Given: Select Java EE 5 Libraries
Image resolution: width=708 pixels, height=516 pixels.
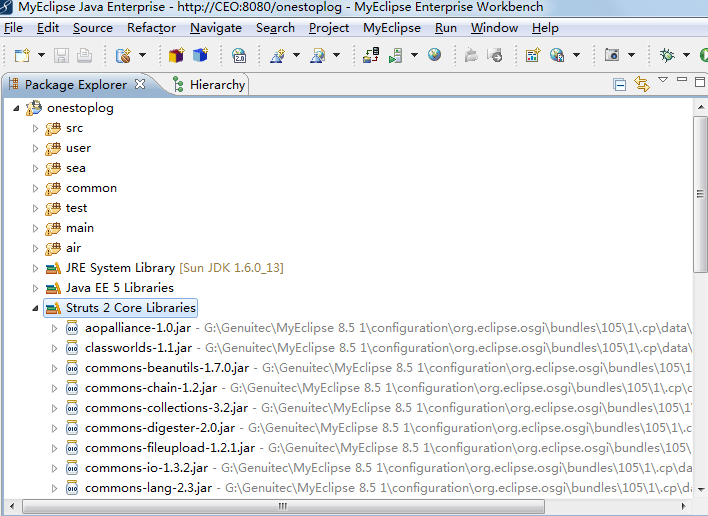Looking at the screenshot, I should click(x=120, y=288).
